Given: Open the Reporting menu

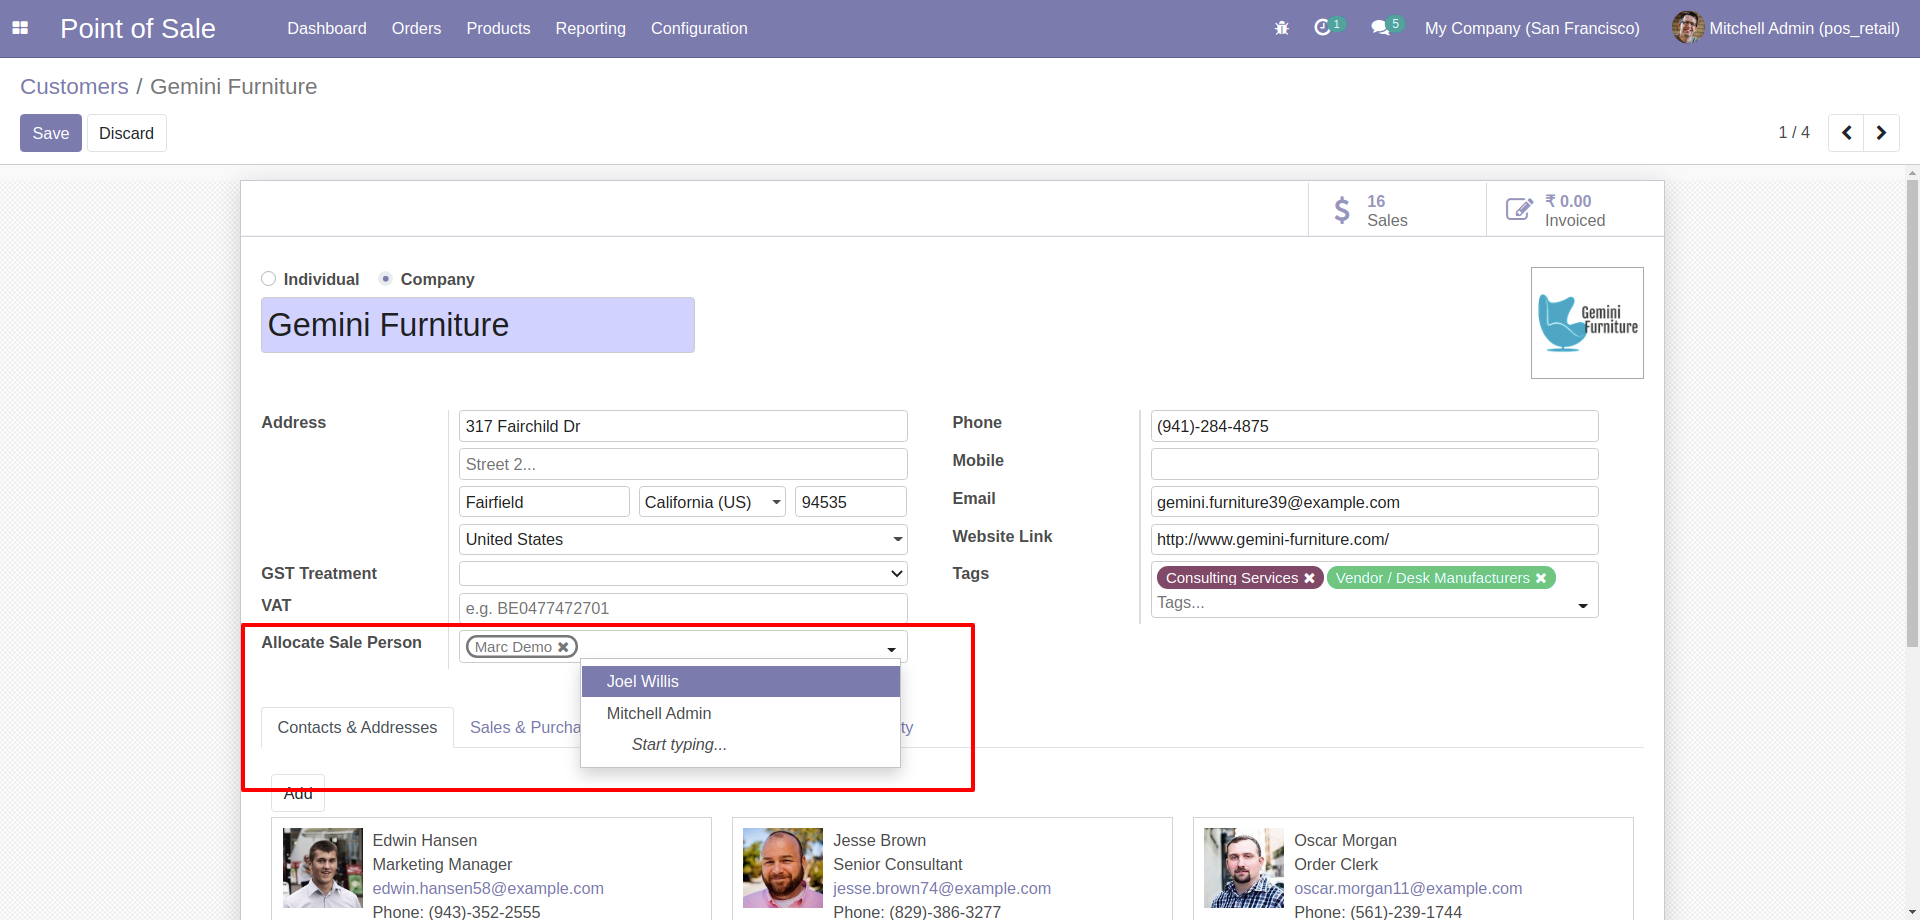Looking at the screenshot, I should tap(590, 28).
